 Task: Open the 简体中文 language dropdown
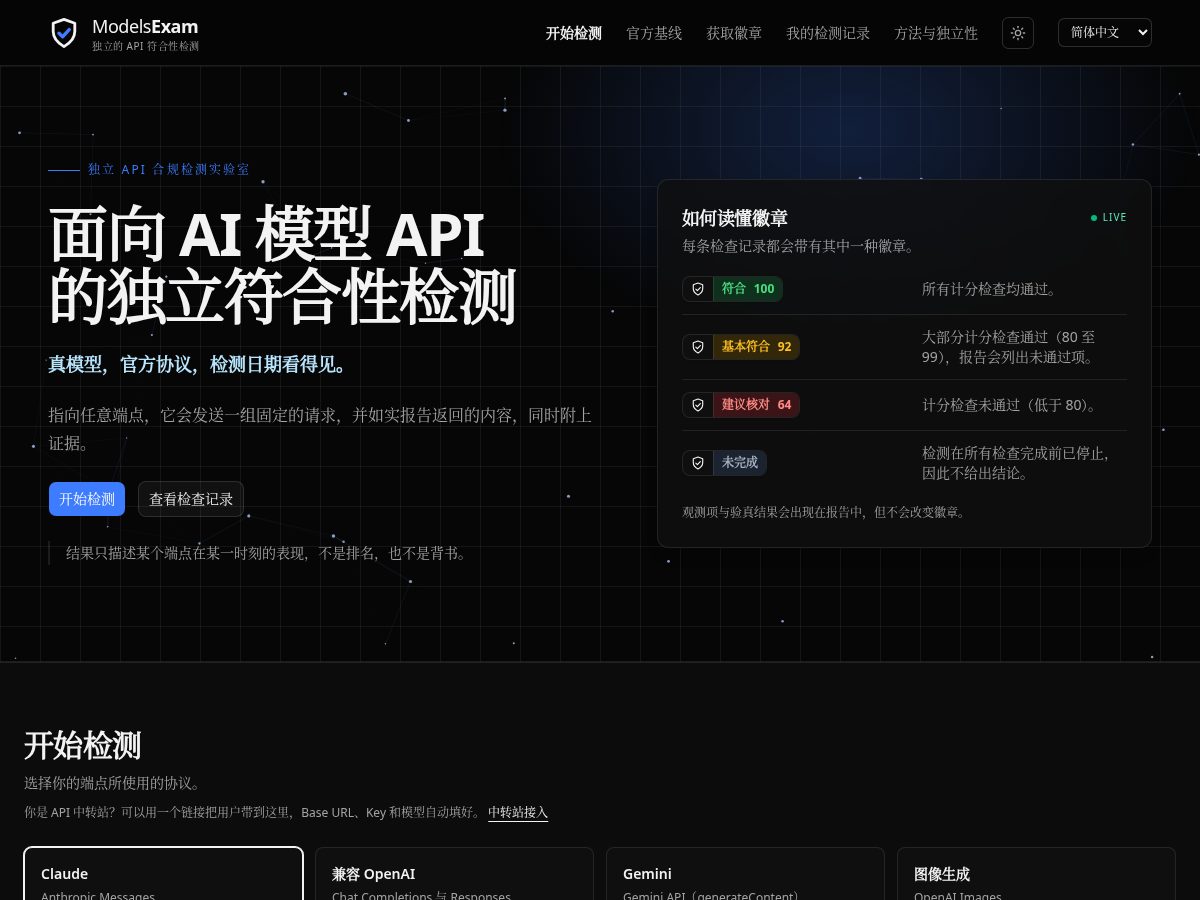(x=1105, y=33)
